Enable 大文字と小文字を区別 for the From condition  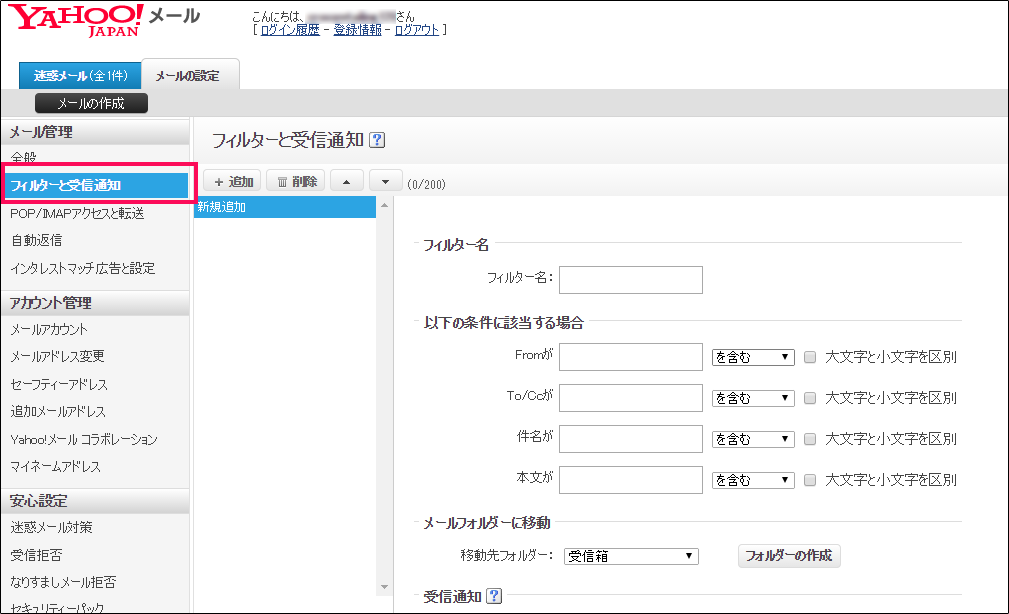tap(810, 357)
